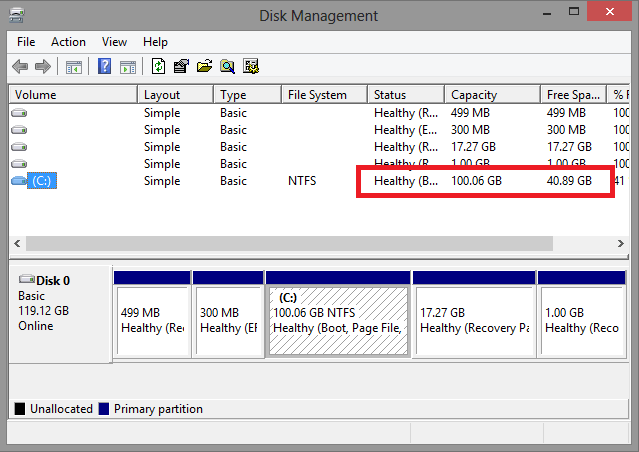Open the File menu
This screenshot has height=452, width=639.
pyautogui.click(x=26, y=42)
